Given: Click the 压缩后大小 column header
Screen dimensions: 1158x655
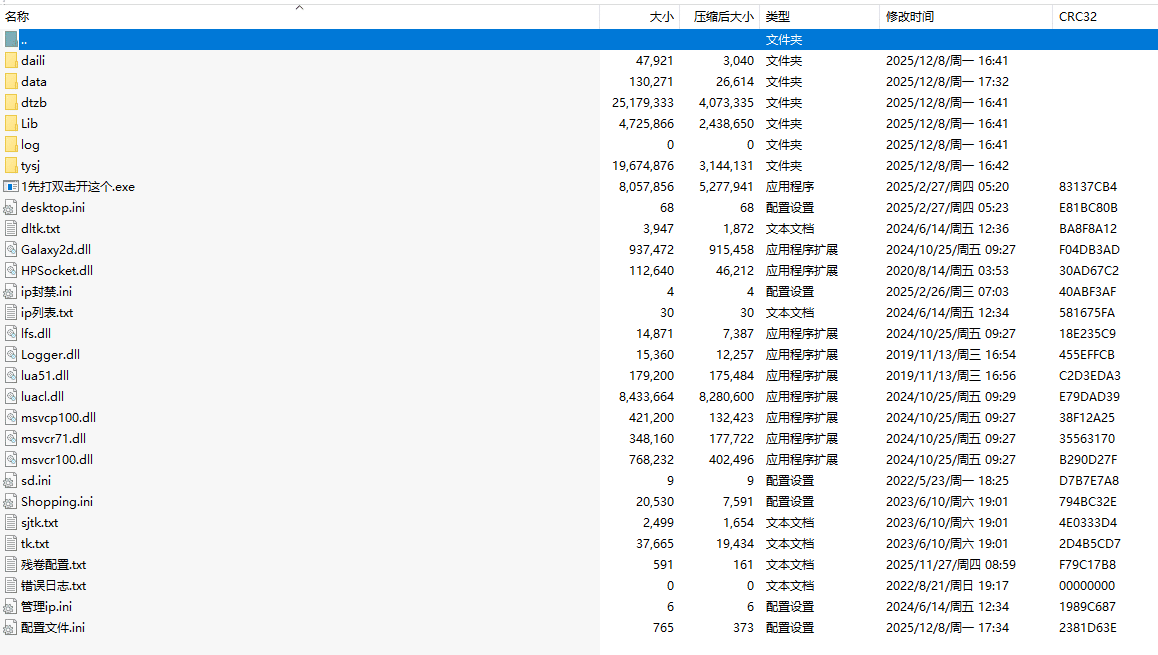Looking at the screenshot, I should pyautogui.click(x=724, y=17).
